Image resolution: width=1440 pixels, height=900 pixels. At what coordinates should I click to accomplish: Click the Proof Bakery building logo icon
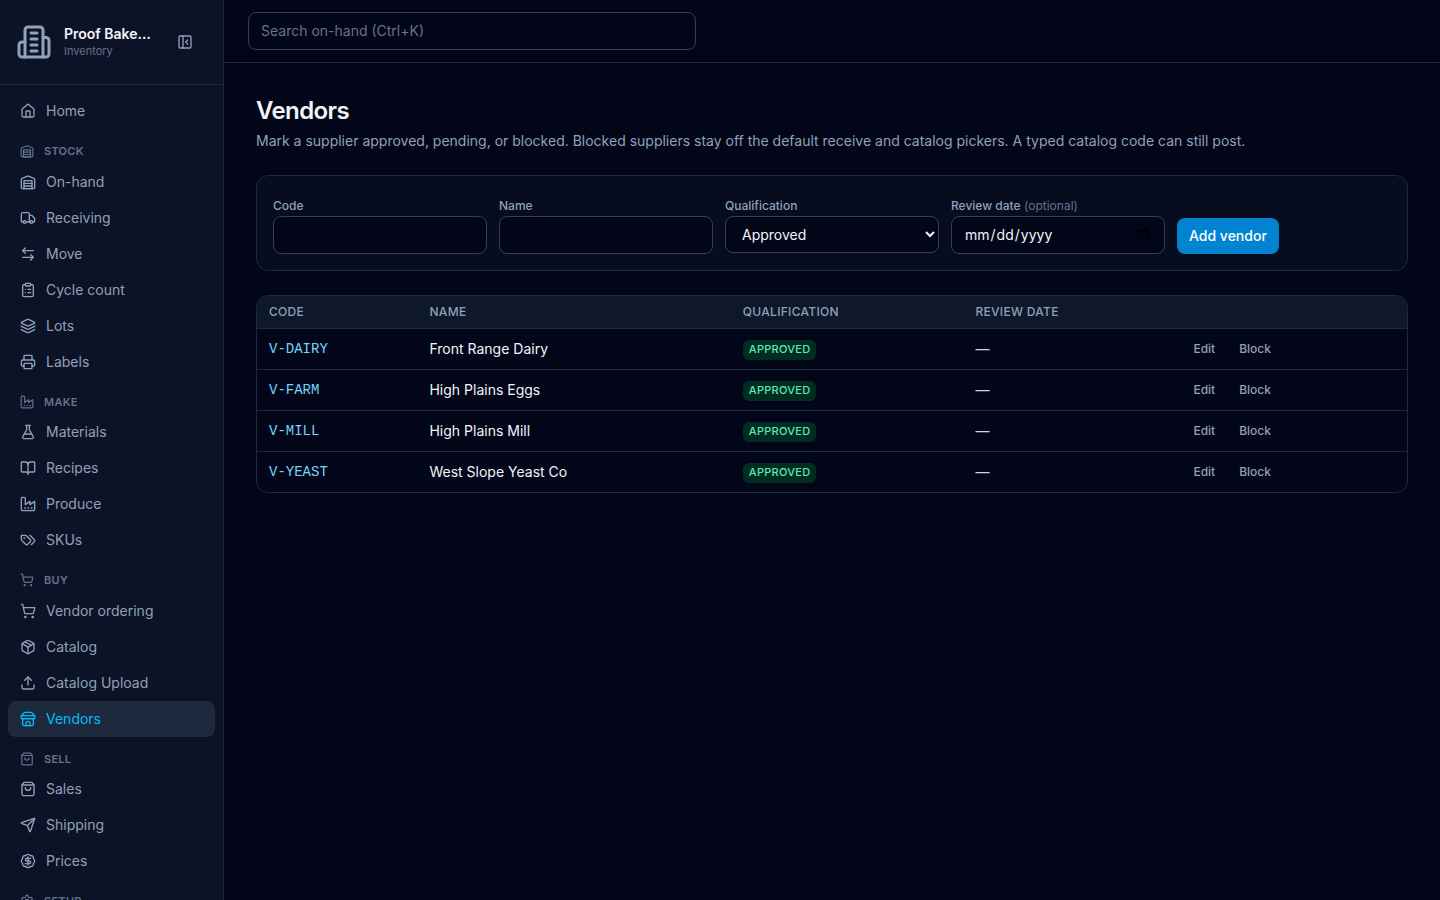point(34,42)
